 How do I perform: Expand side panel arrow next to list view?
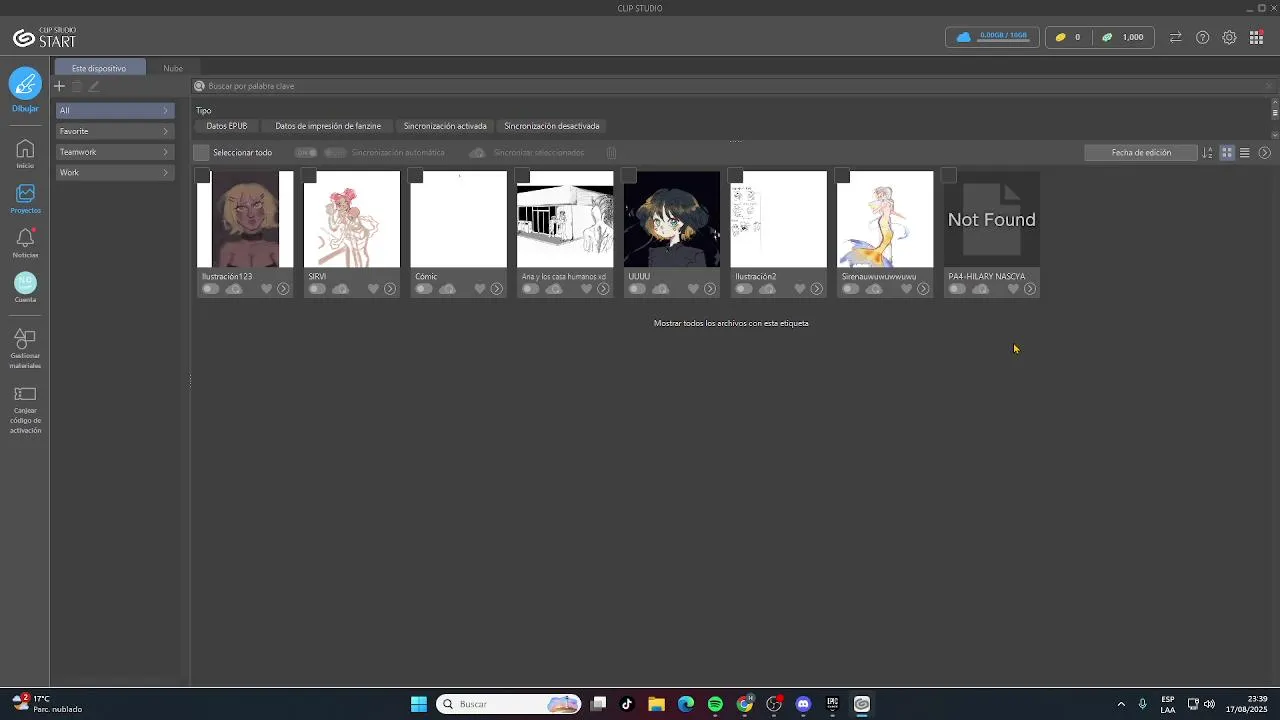coord(1264,153)
